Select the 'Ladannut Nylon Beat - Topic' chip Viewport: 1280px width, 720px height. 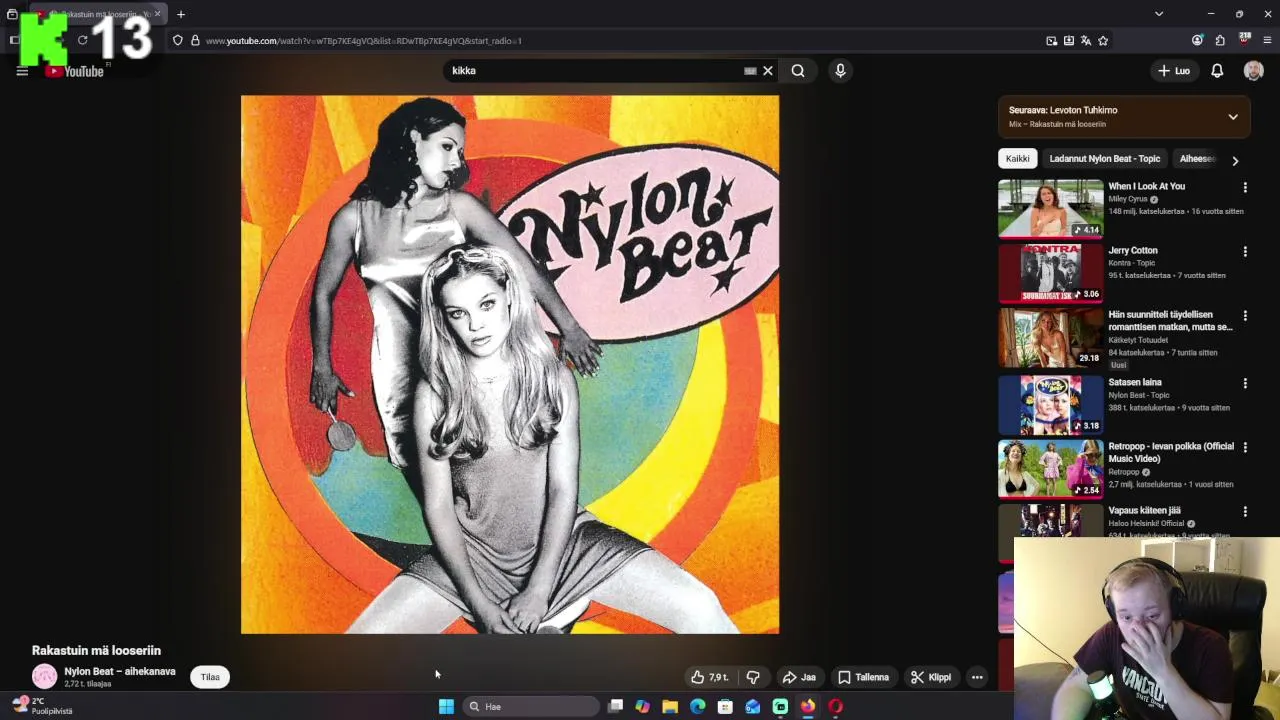click(x=1104, y=159)
